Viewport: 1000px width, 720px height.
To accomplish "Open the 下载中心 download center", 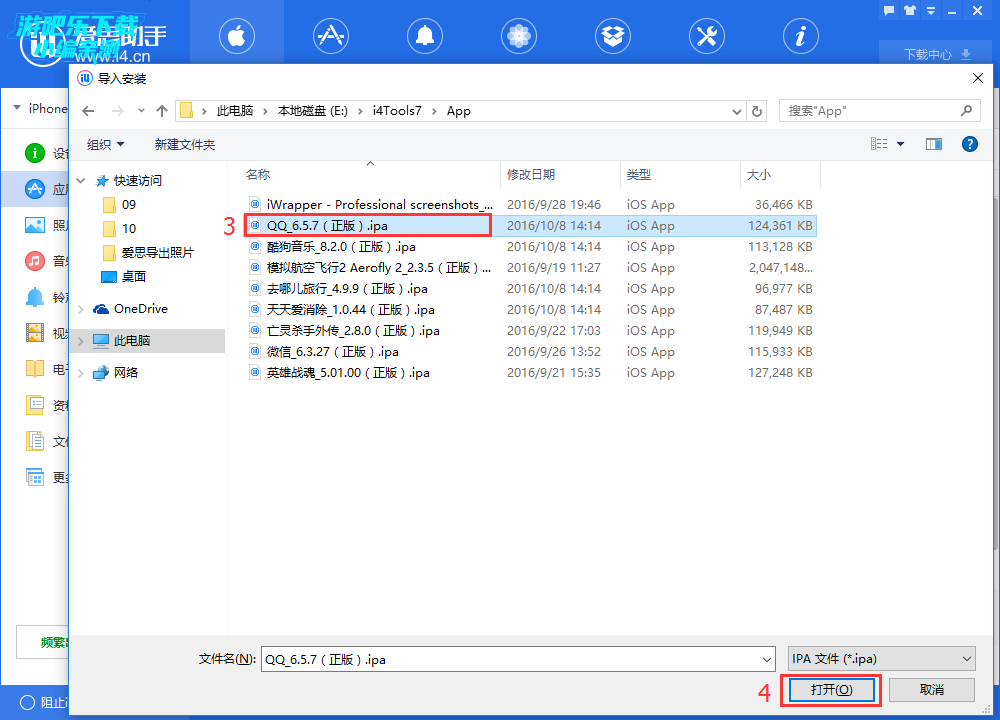I will point(937,54).
